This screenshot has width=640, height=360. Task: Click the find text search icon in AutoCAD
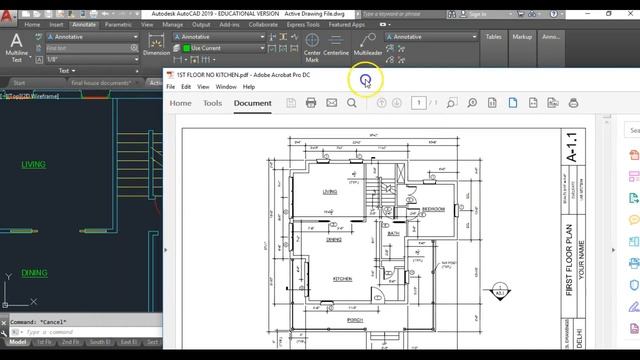pyautogui.click(x=134, y=48)
